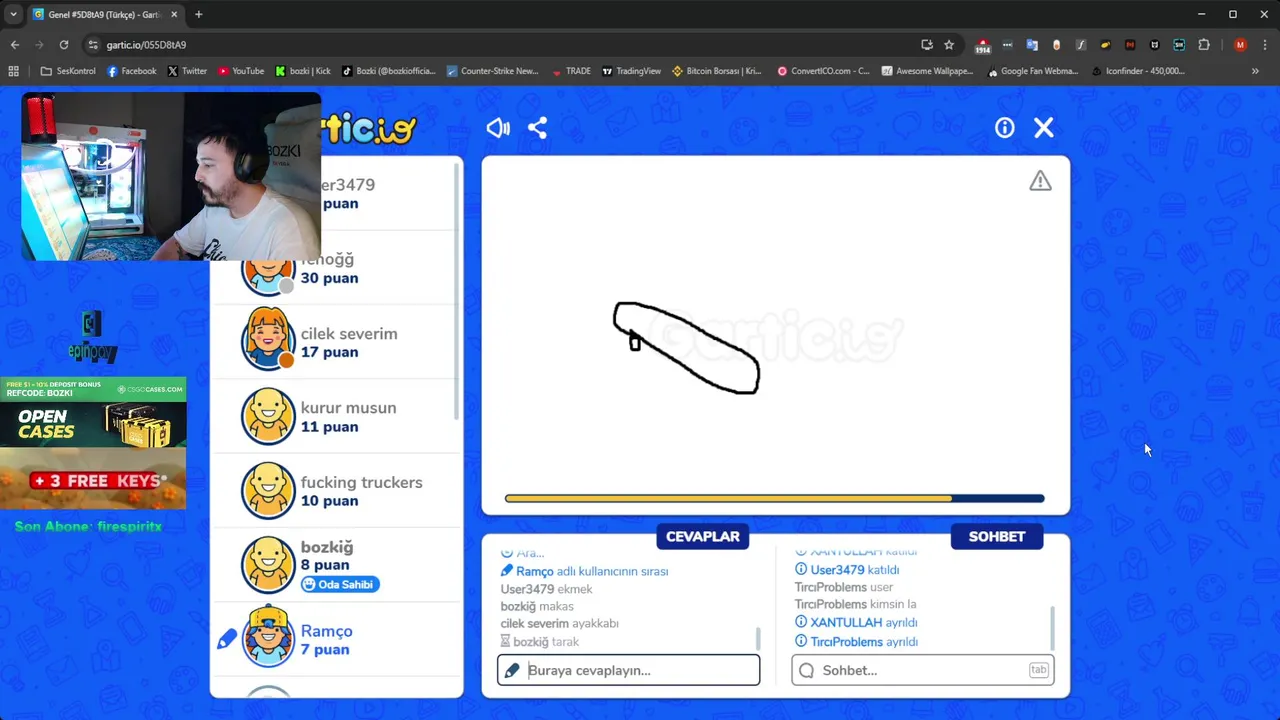Viewport: 1280px width, 720px height.
Task: Mute the game sound speaker icon
Action: tap(498, 128)
